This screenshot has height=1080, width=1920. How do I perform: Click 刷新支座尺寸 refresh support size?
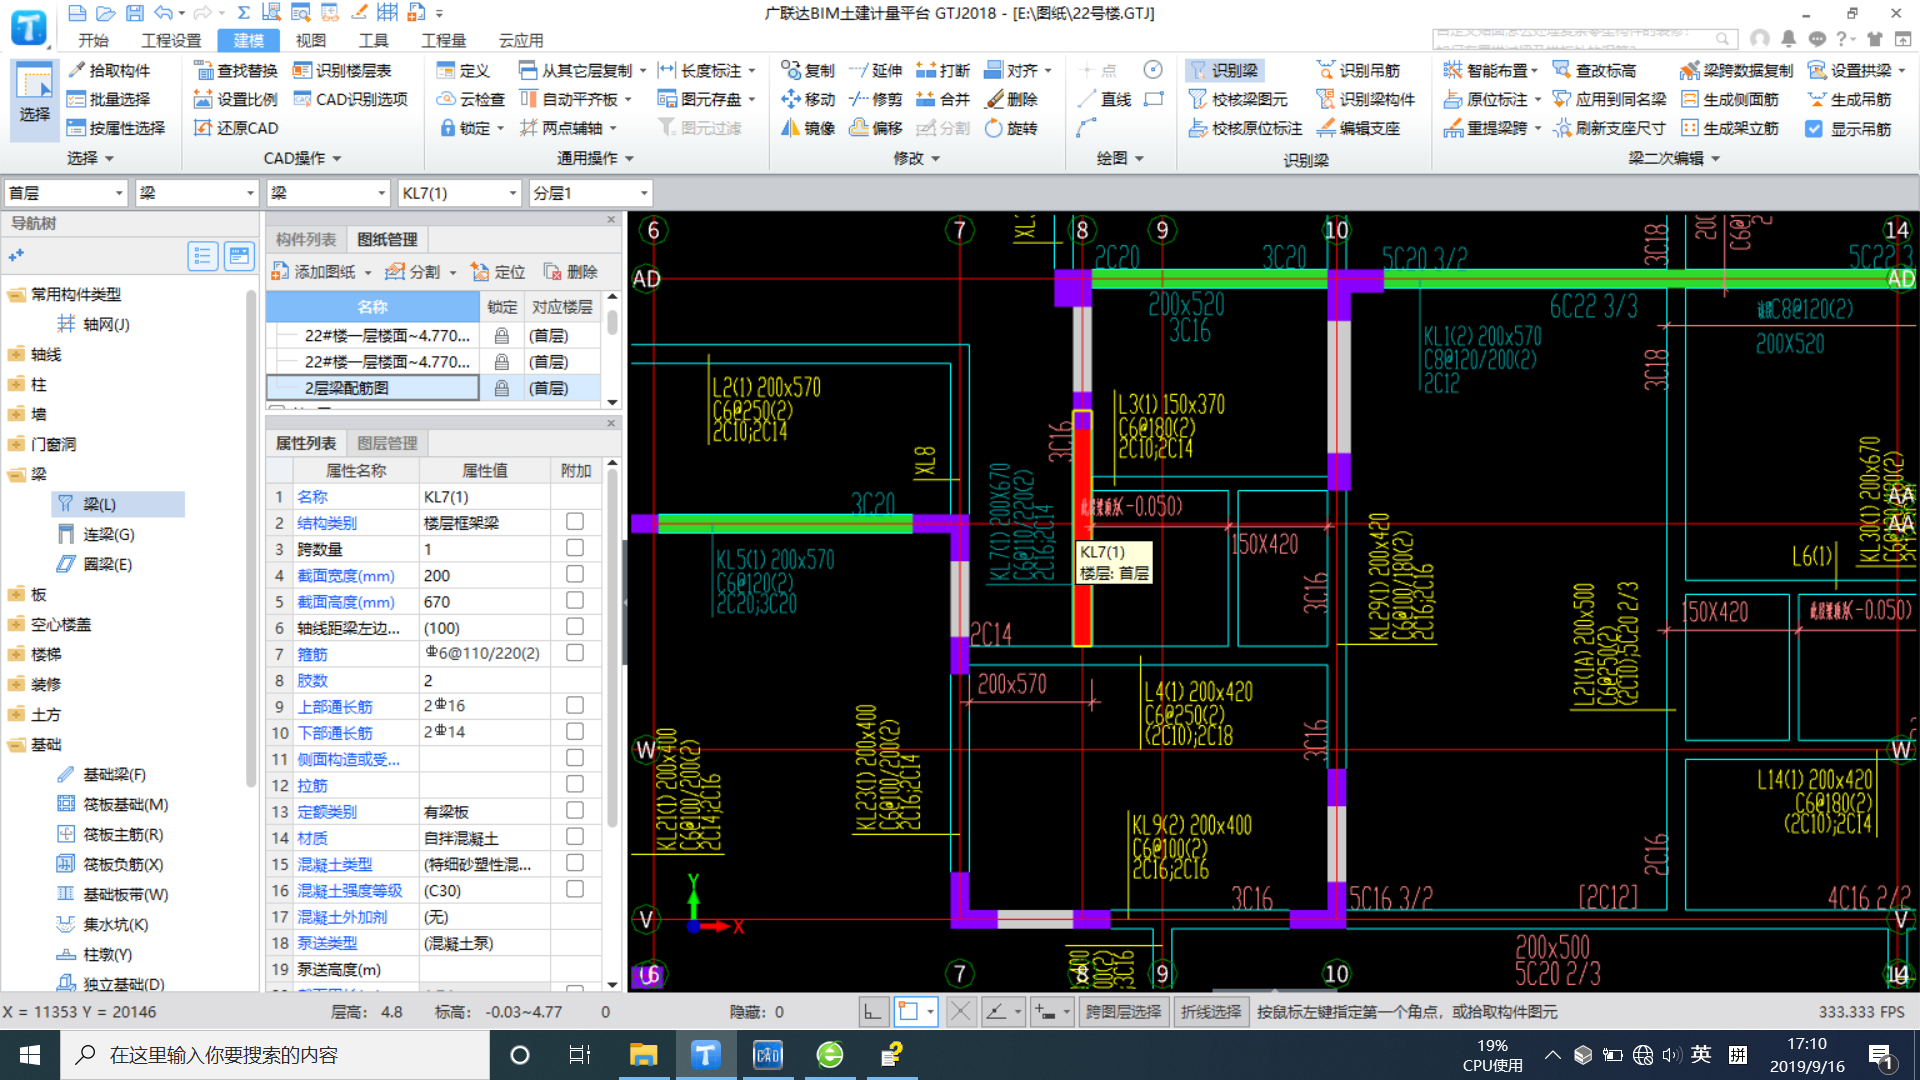point(1609,128)
